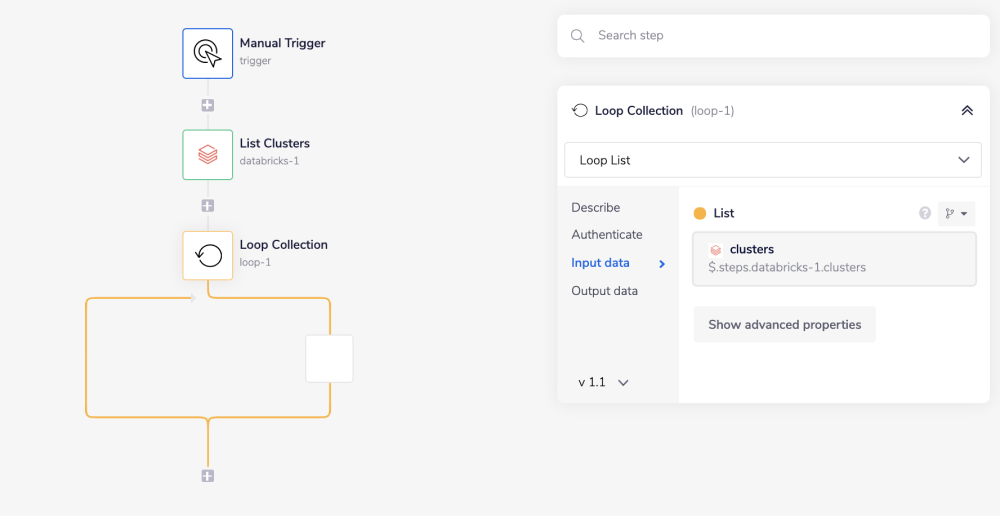This screenshot has width=1000, height=516.
Task: Switch to the Authenticate tab
Action: pyautogui.click(x=607, y=235)
